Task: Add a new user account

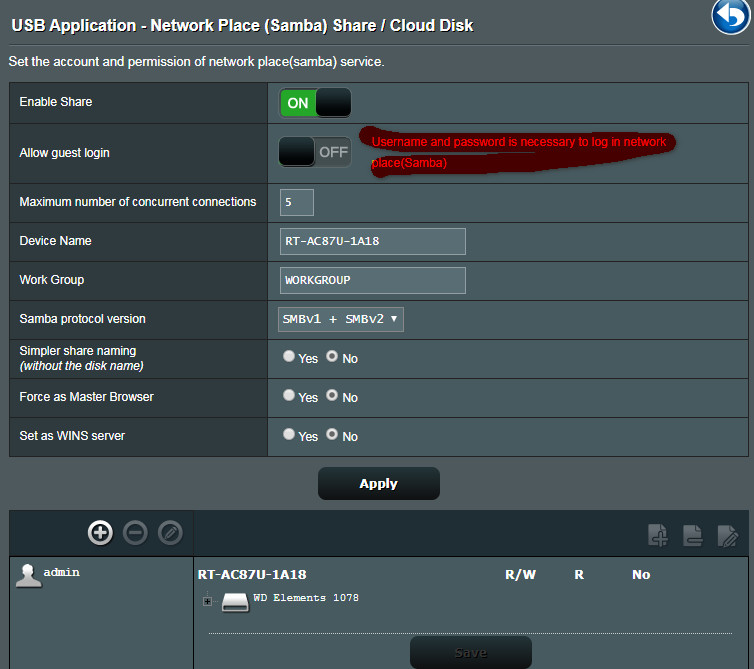Action: [100, 533]
